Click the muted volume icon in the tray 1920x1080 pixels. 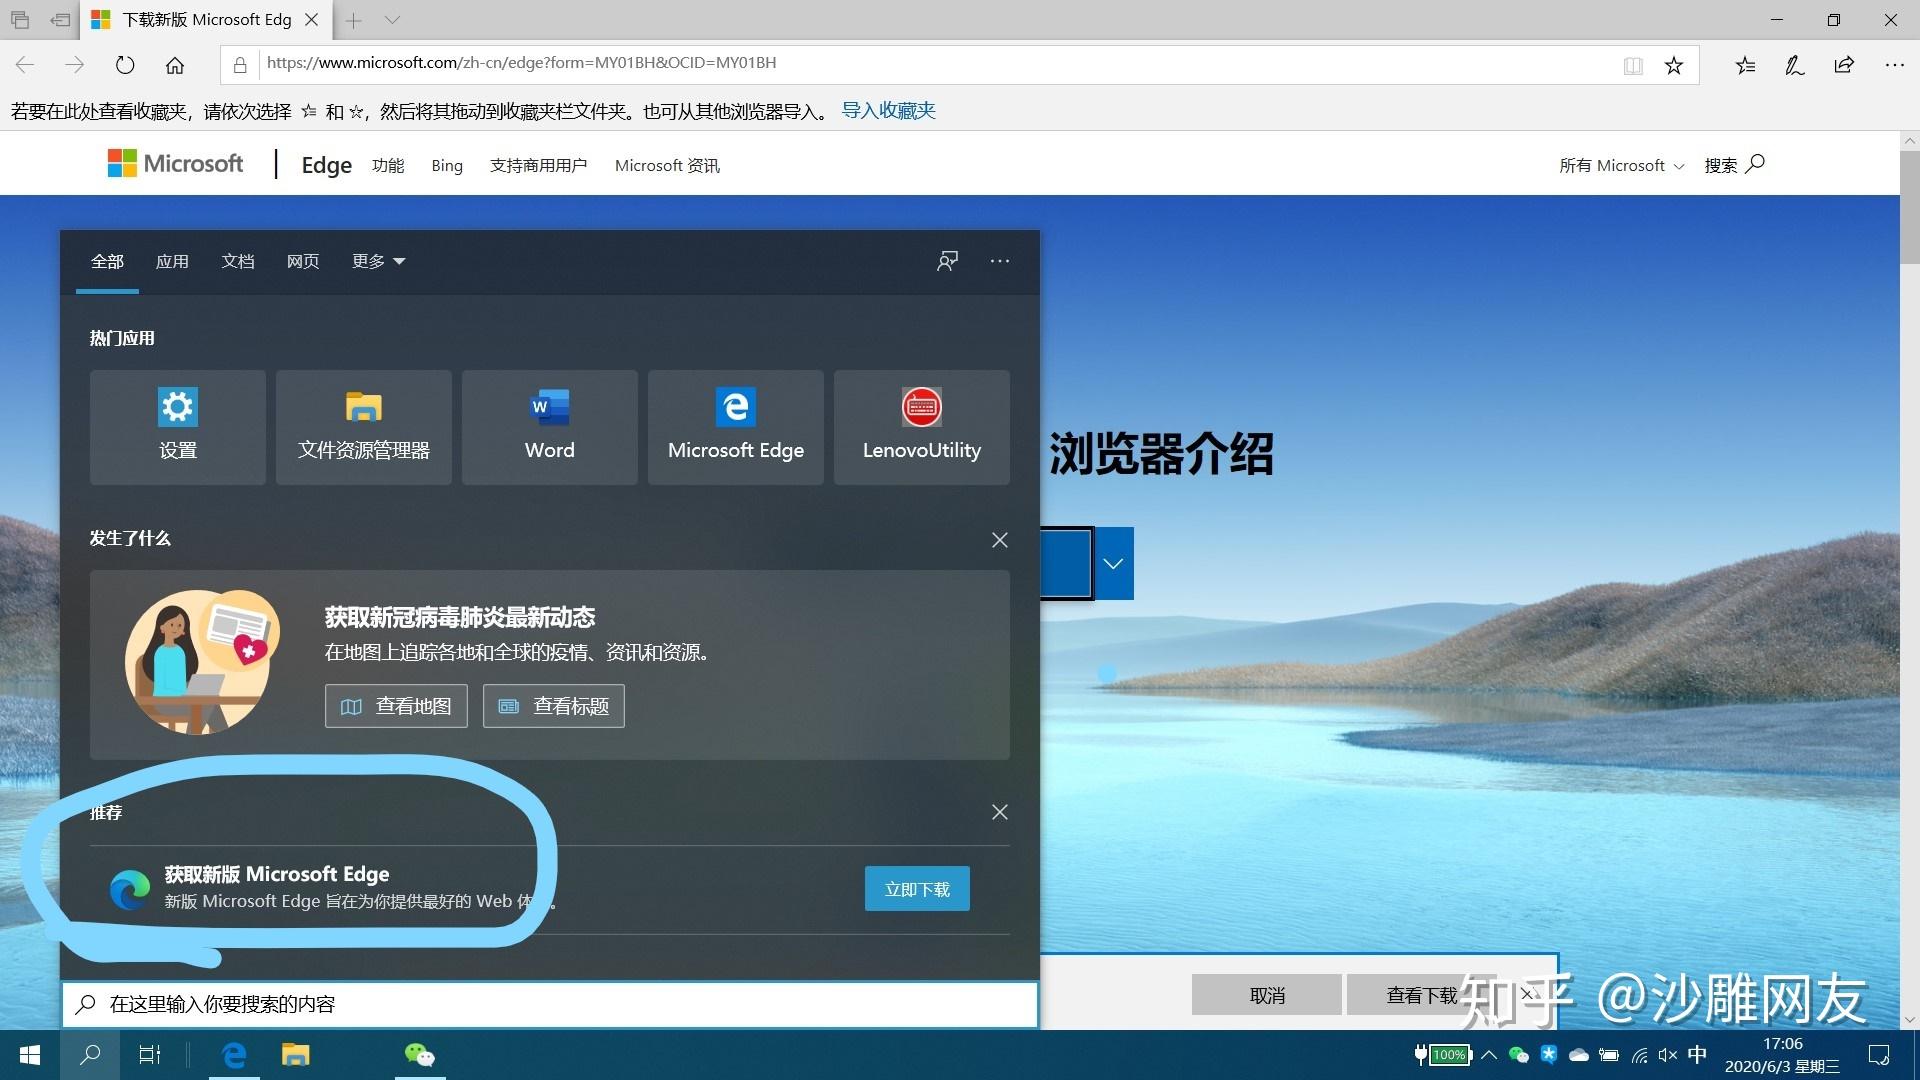pos(1667,1055)
